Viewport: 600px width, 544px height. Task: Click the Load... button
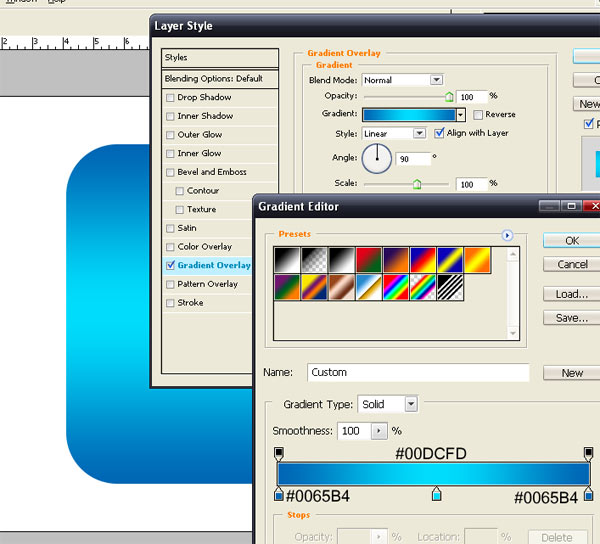tap(572, 294)
